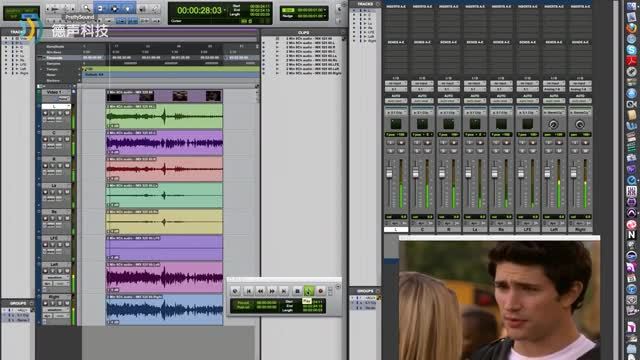Open the Nudge value dropdown
Viewport: 640px width, 360px height.
point(324,16)
